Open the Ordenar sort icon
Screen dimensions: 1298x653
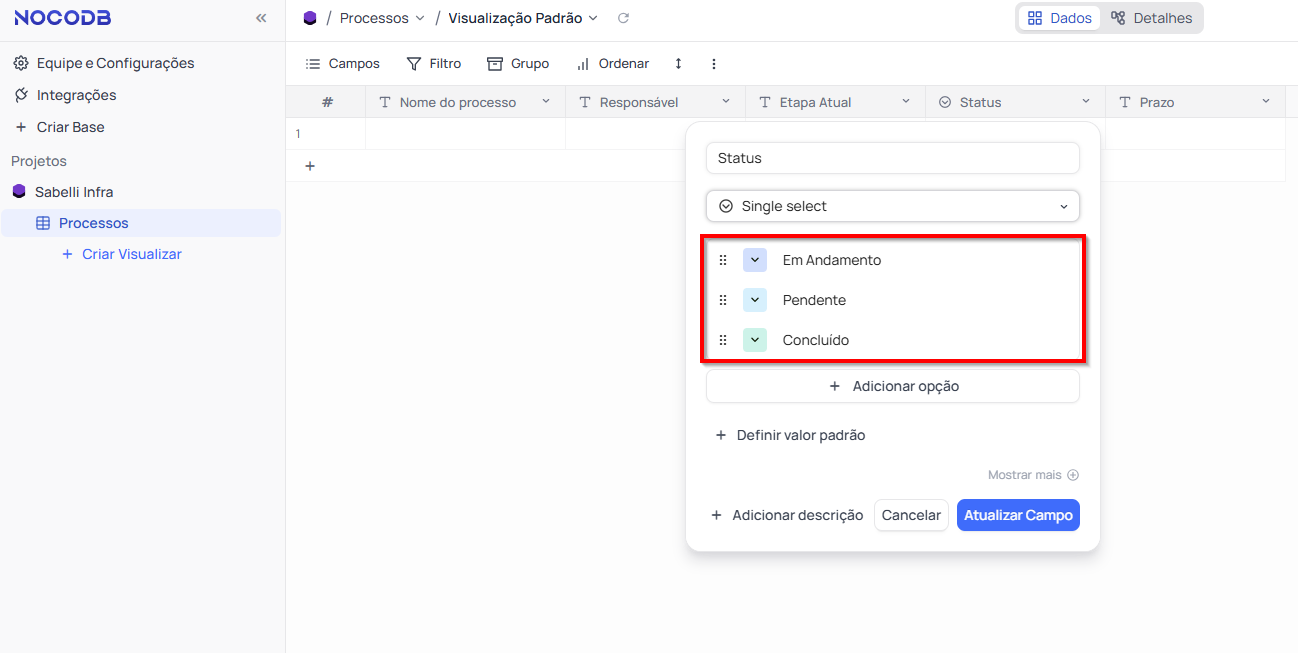tap(583, 63)
